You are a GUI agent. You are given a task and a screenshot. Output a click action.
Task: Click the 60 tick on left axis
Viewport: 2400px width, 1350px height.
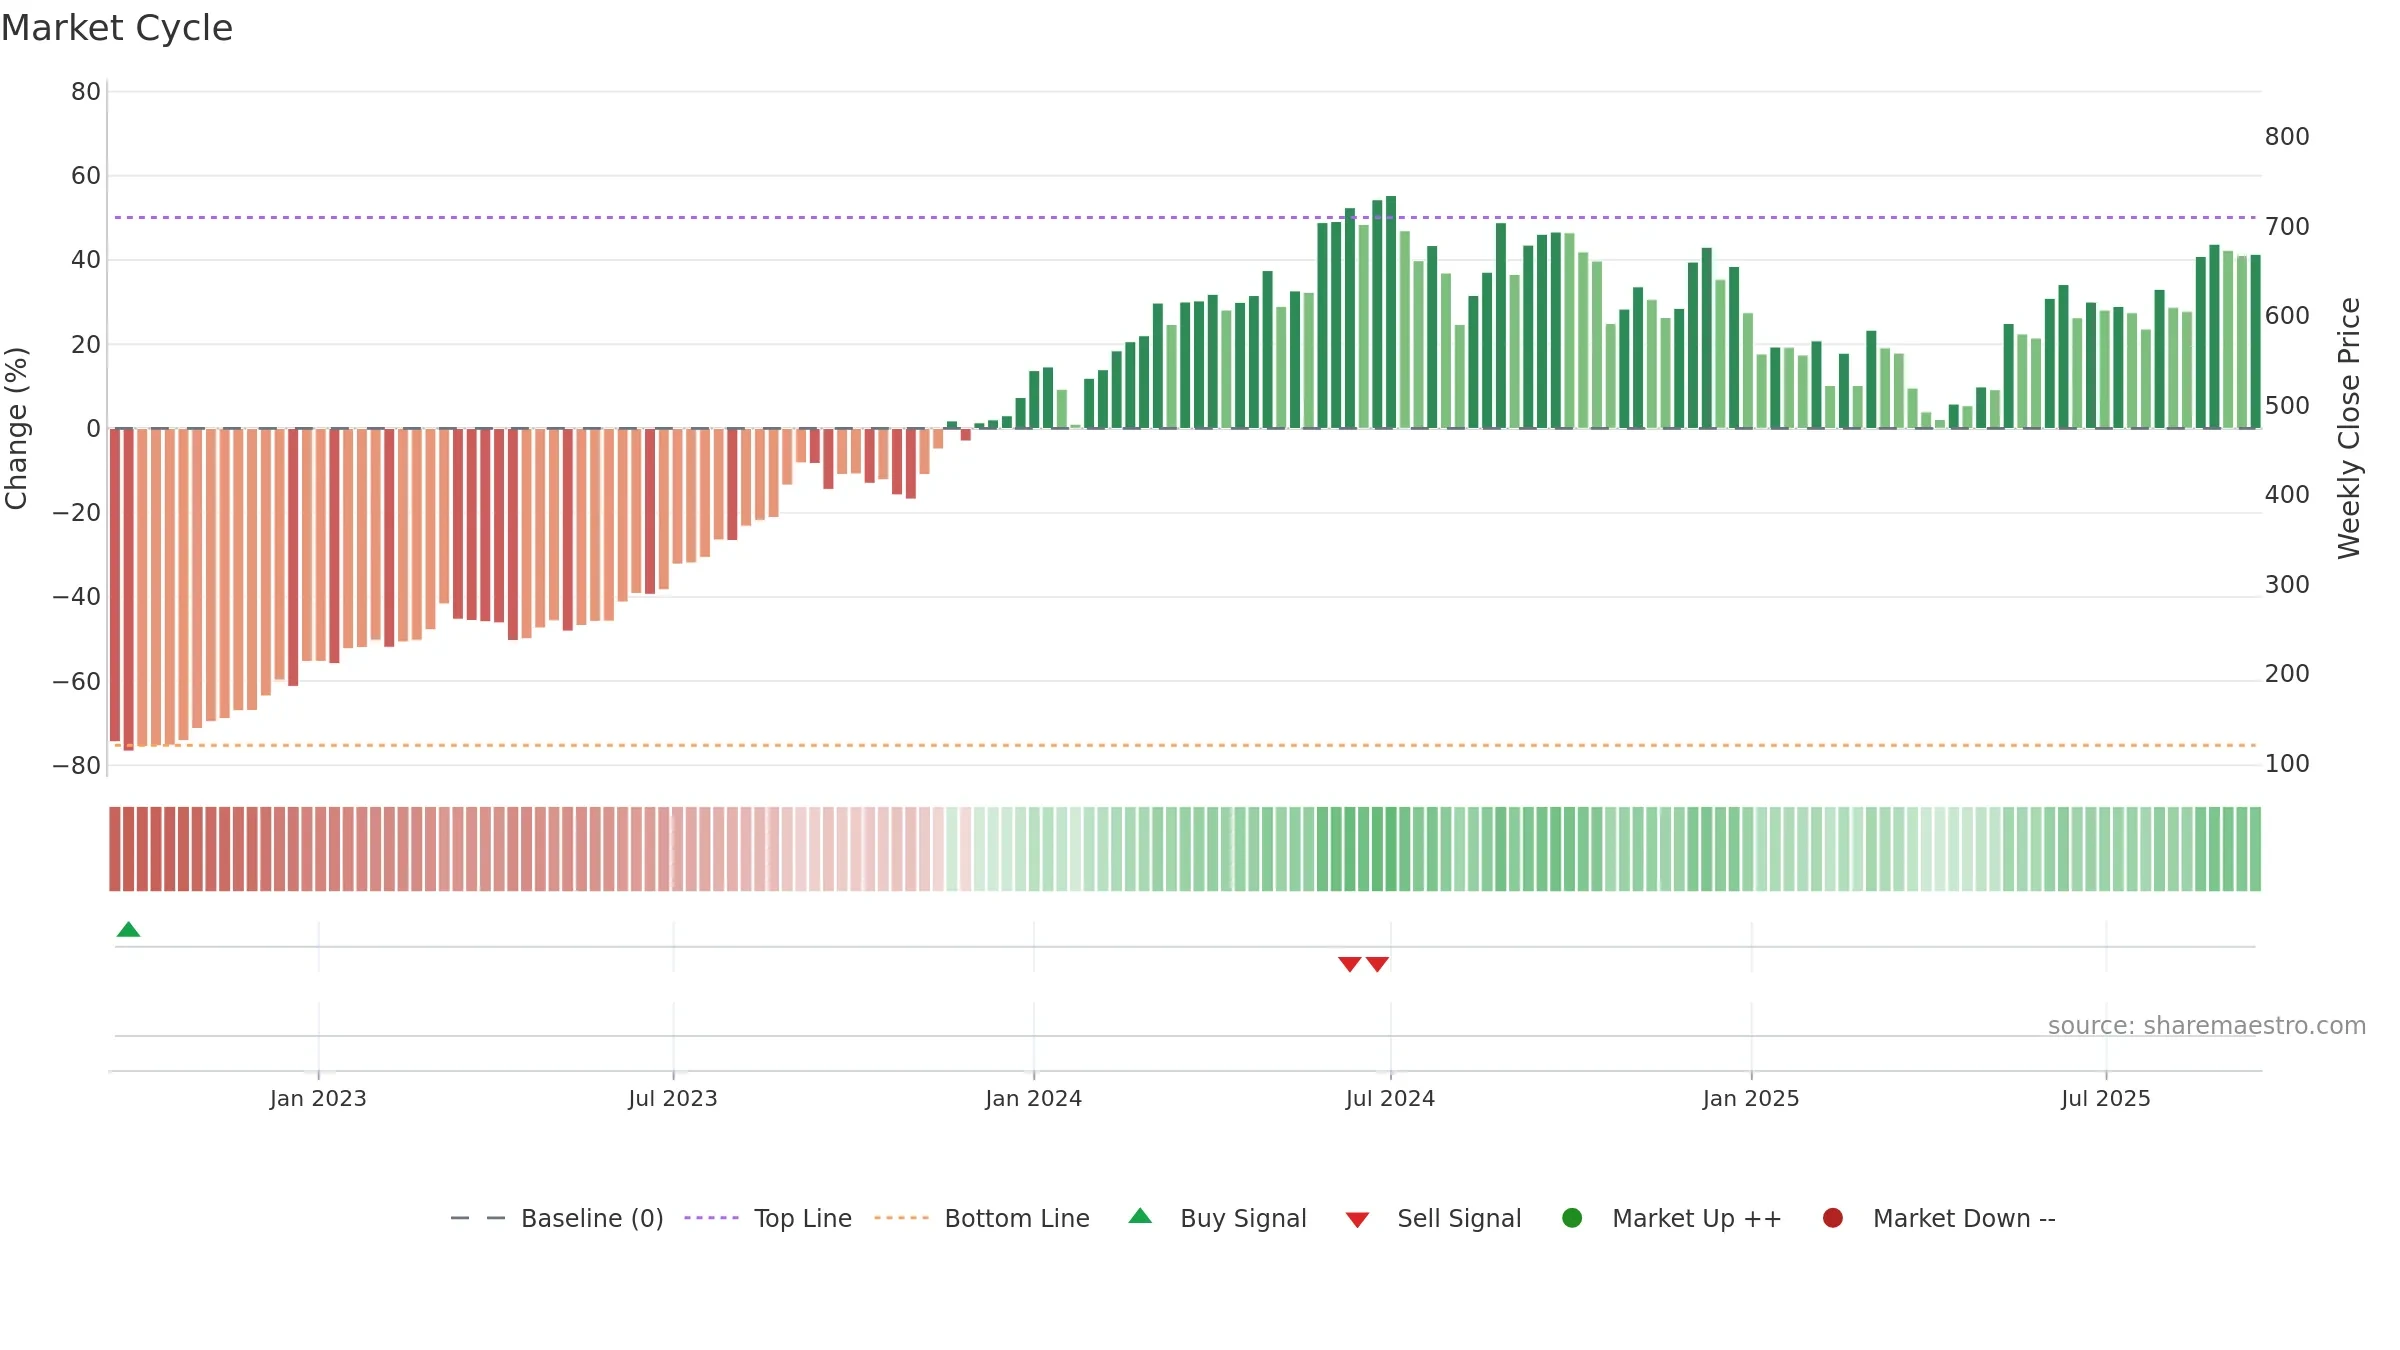pyautogui.click(x=86, y=176)
